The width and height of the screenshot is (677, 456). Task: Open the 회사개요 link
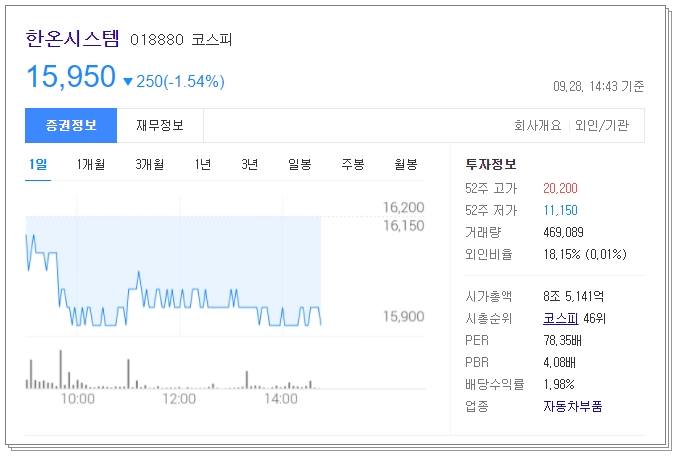538,125
